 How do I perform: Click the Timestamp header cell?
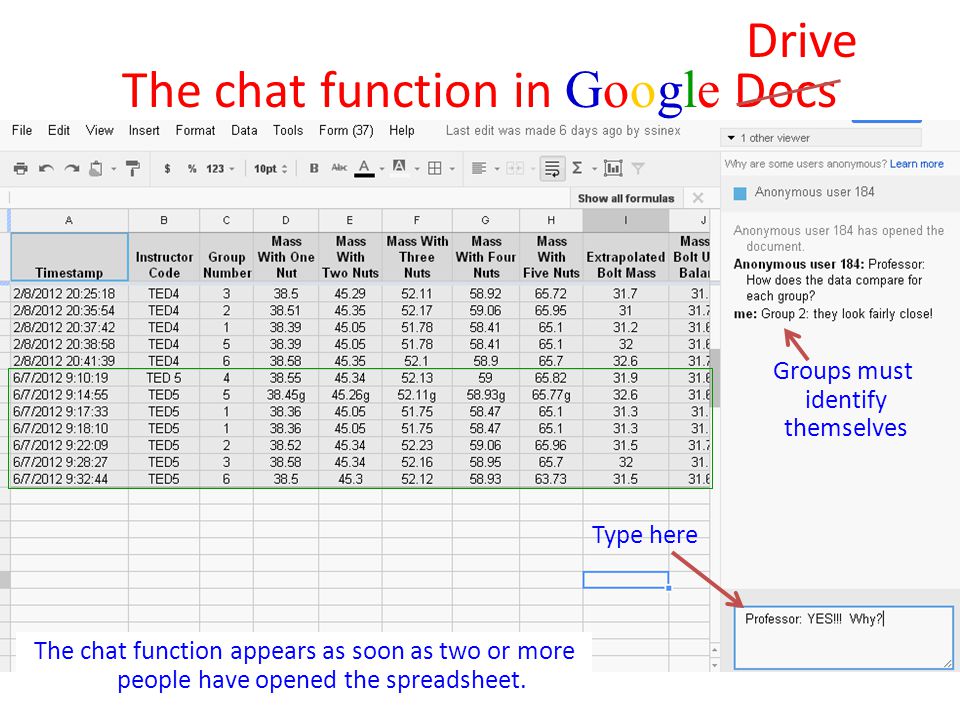coord(69,257)
